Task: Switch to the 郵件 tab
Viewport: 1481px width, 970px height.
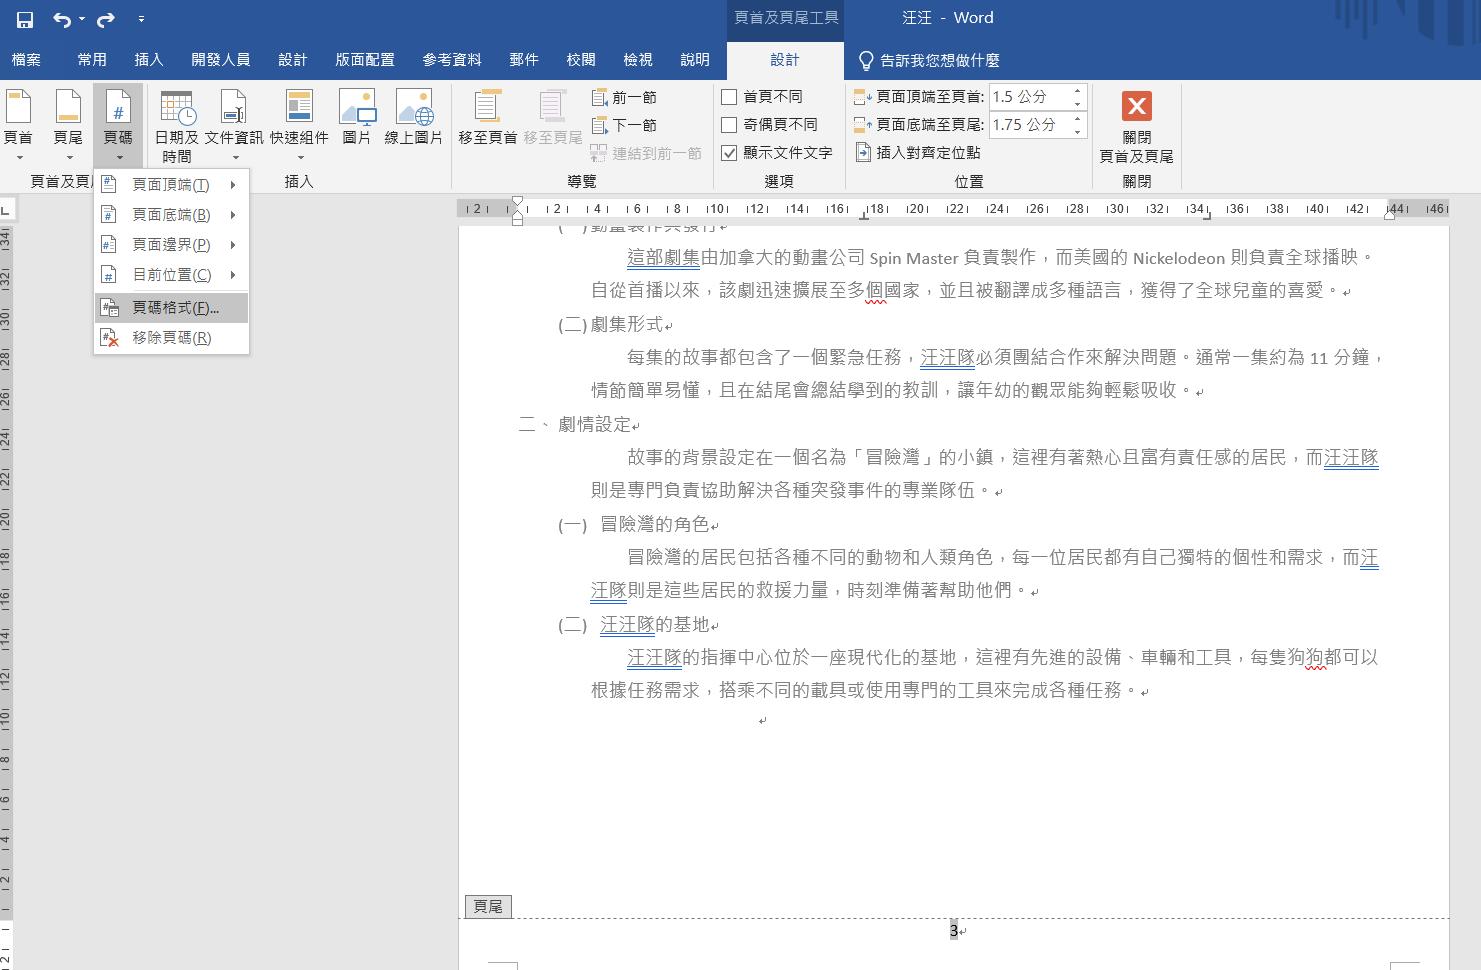Action: (x=524, y=60)
